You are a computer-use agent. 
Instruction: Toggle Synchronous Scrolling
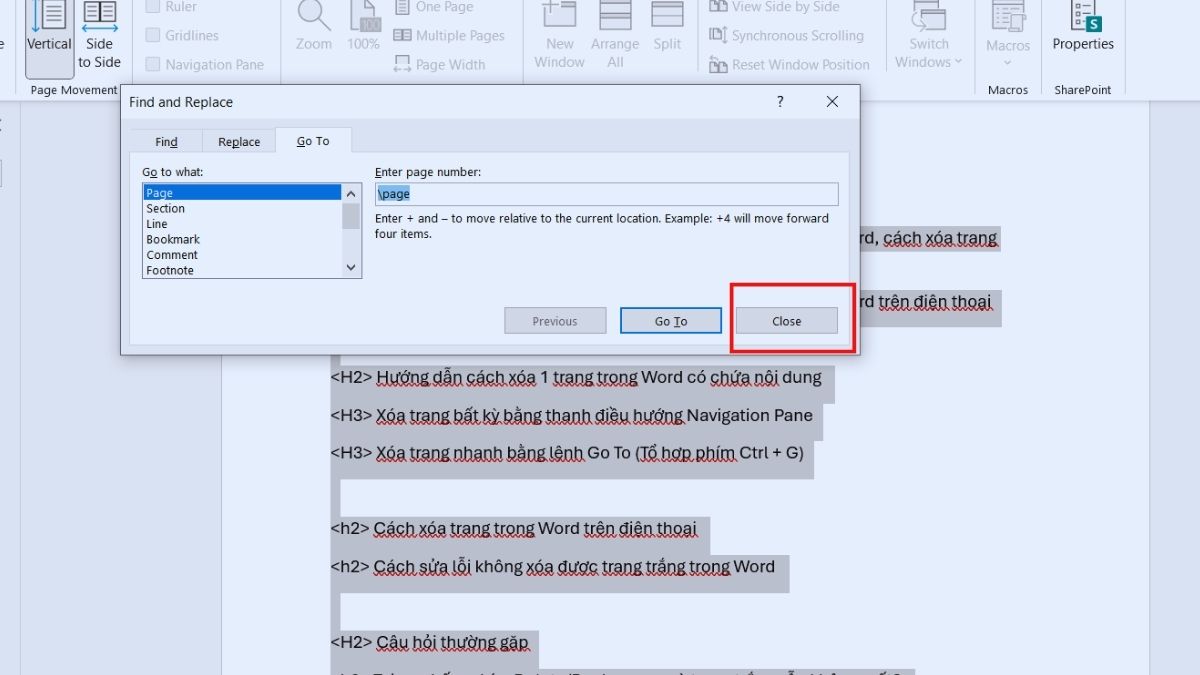pos(786,35)
